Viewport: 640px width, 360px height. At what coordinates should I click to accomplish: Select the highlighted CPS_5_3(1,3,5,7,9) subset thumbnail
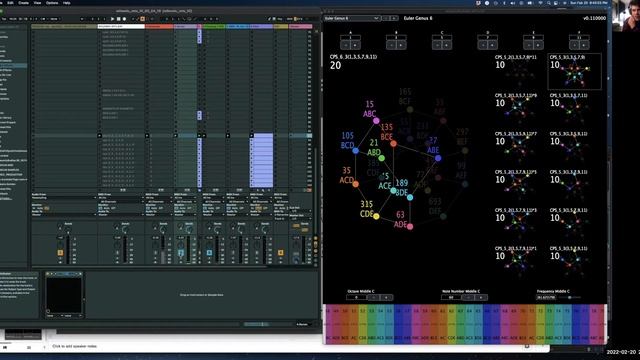tap(574, 71)
